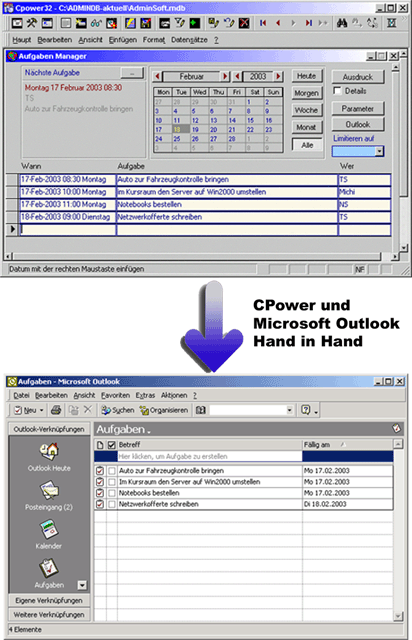Click the Aufgaben folder banner icon at right
Viewport: 412px width, 640px height.
tap(396, 429)
